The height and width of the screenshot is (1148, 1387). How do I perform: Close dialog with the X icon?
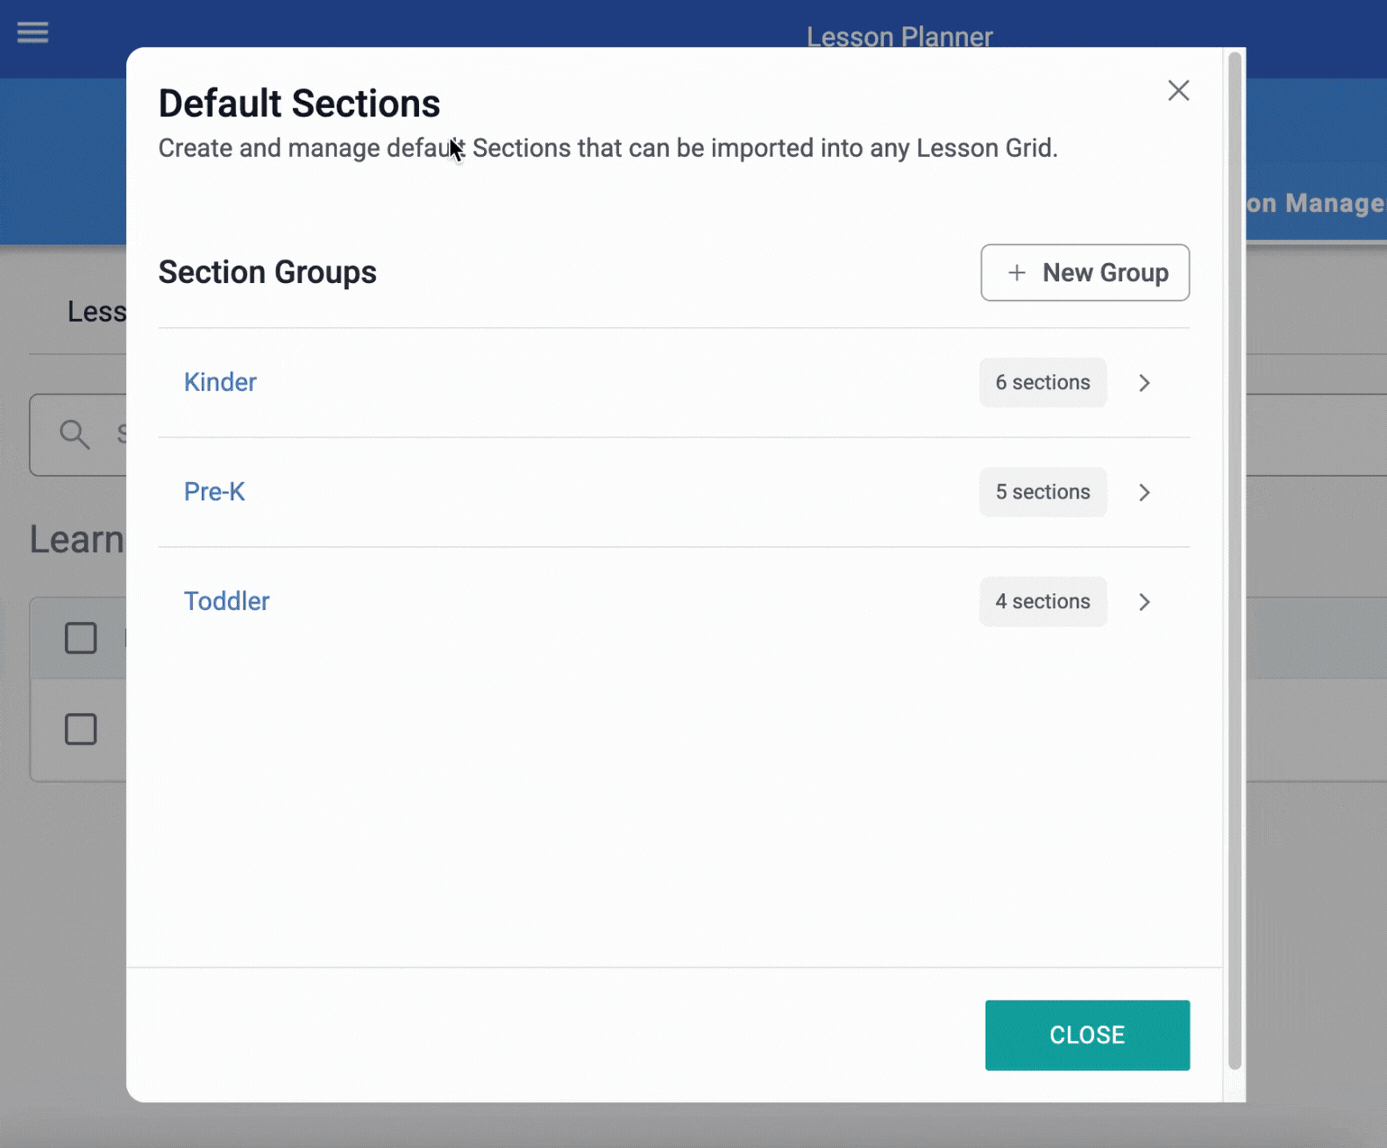point(1178,90)
